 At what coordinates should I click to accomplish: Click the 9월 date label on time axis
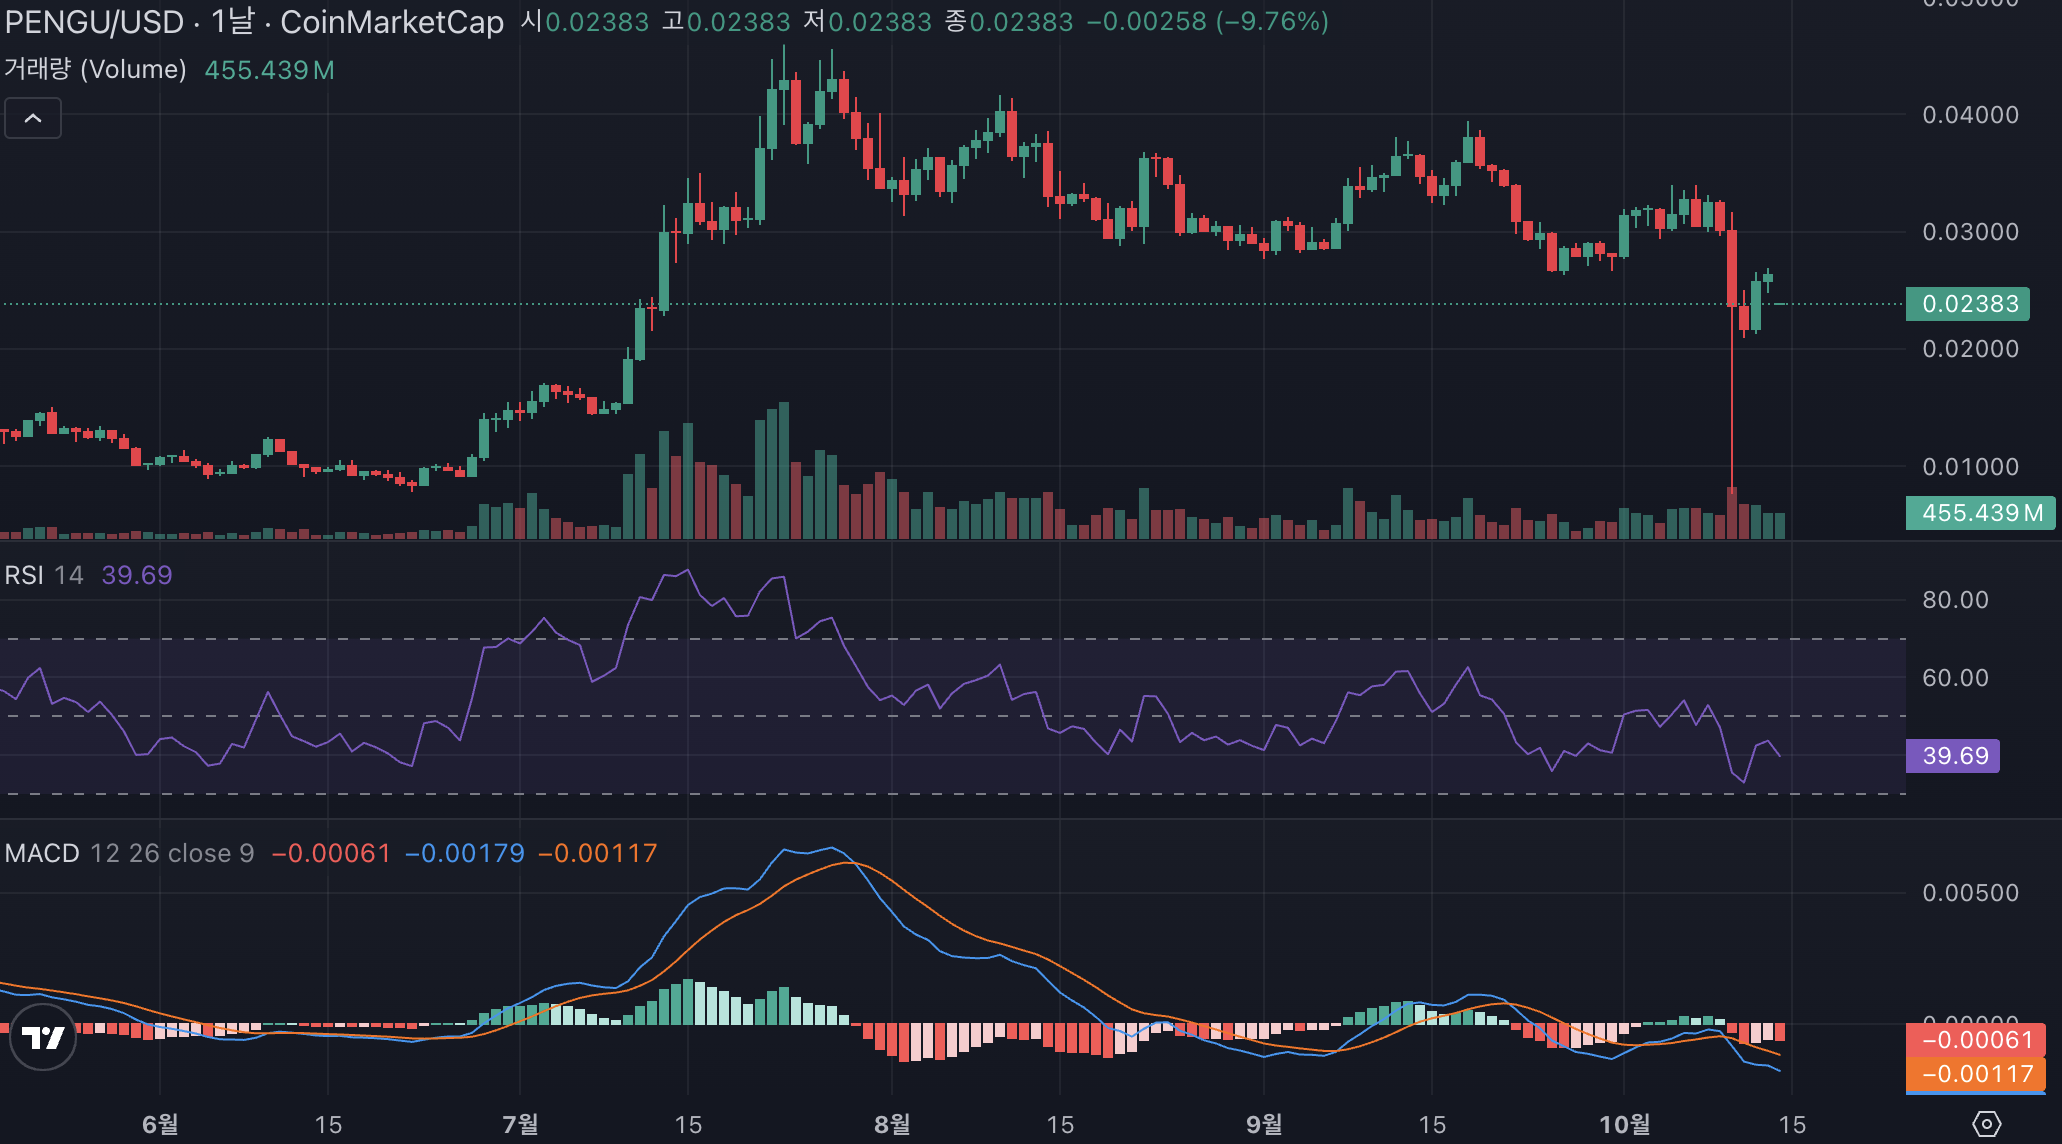pyautogui.click(x=1264, y=1125)
